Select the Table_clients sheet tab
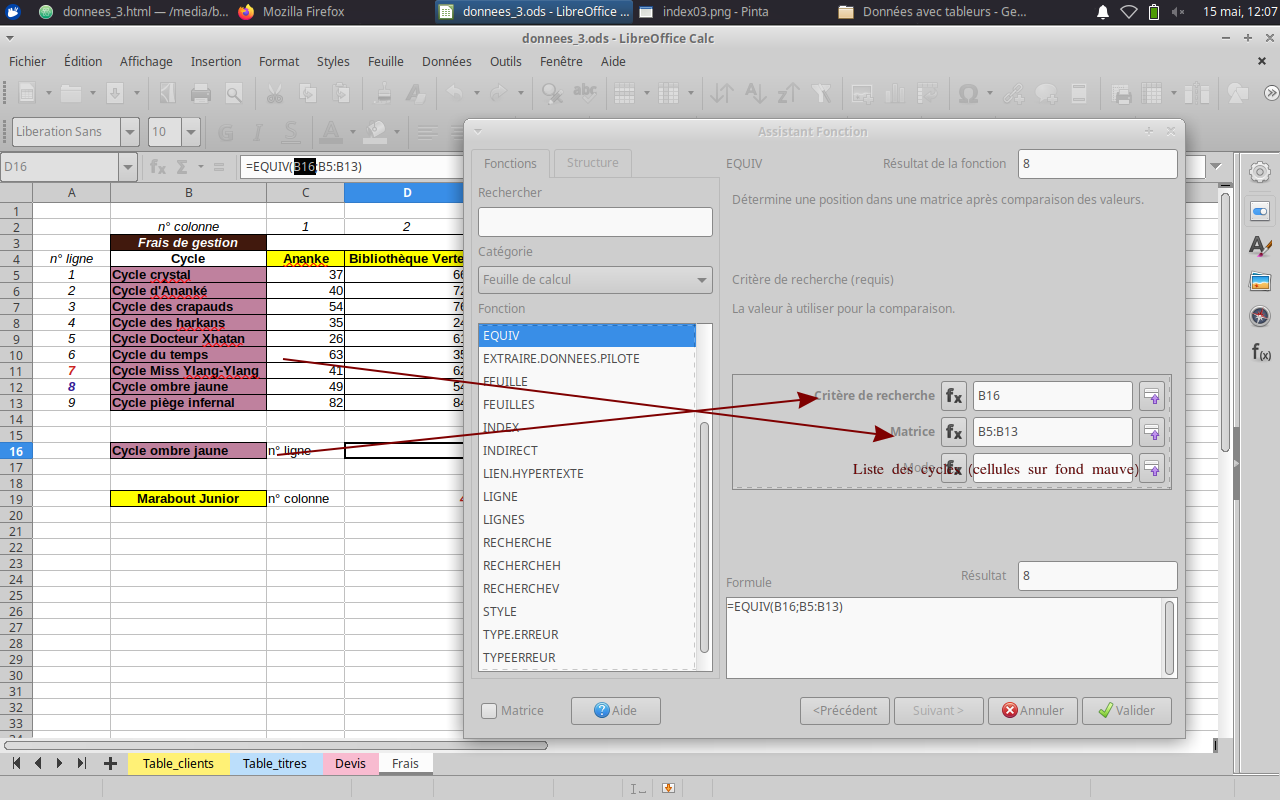1280x800 pixels. click(x=178, y=763)
